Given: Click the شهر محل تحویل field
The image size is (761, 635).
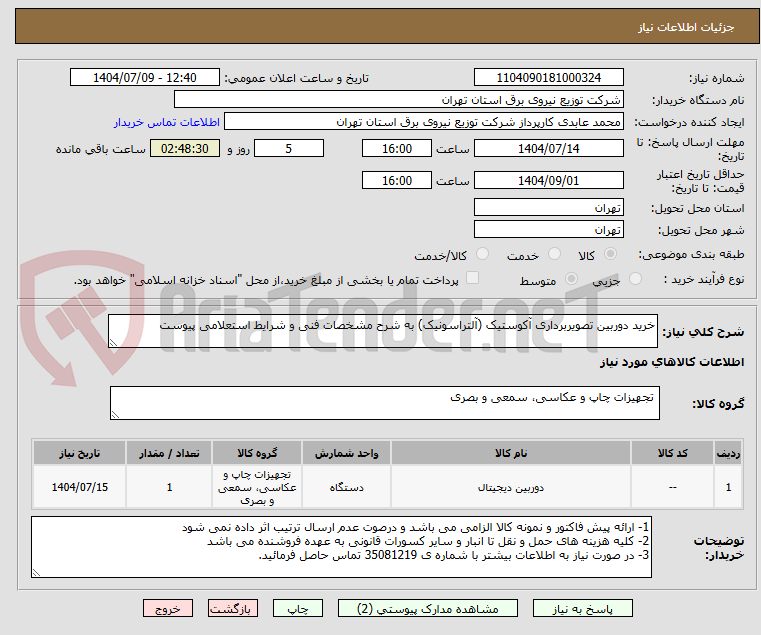Looking at the screenshot, I should 549,229.
